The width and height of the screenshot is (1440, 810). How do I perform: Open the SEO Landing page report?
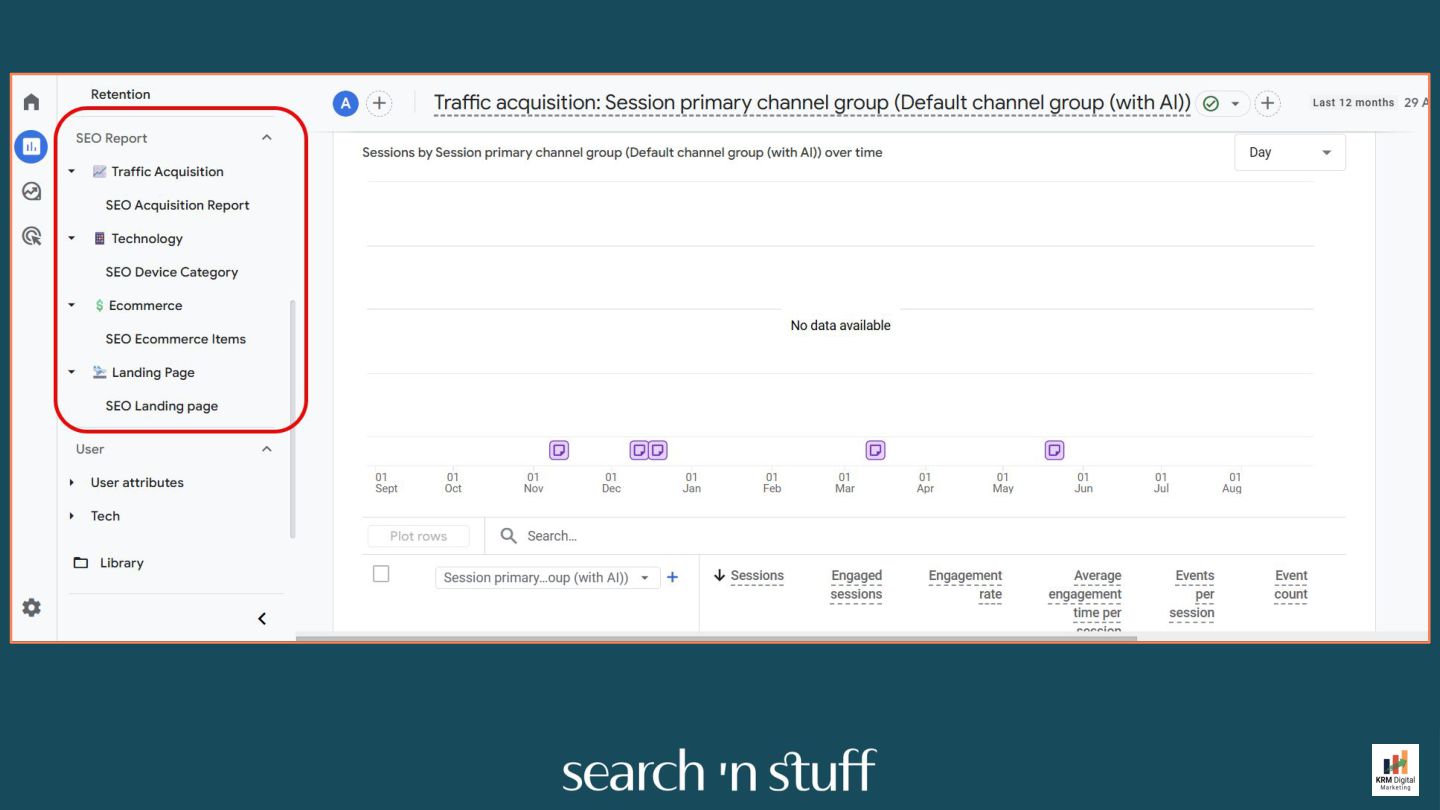[162, 406]
